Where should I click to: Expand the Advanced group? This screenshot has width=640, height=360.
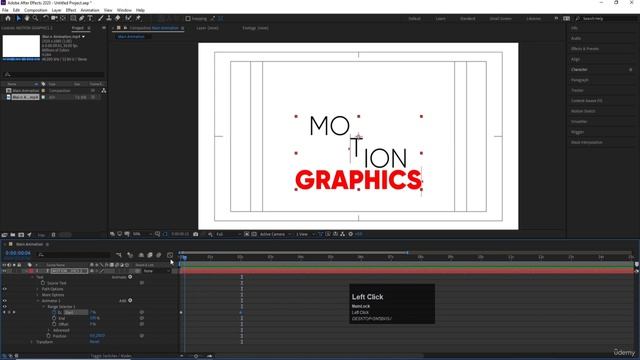49,330
